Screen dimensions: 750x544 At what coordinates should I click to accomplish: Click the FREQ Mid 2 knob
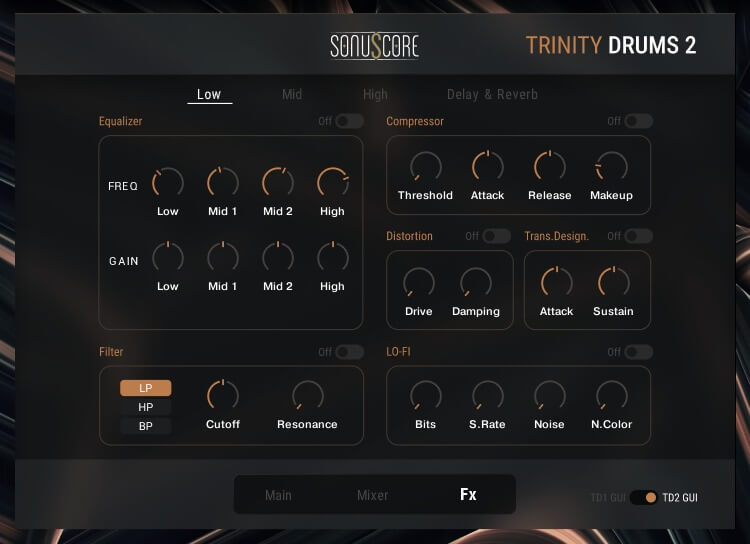pyautogui.click(x=278, y=183)
